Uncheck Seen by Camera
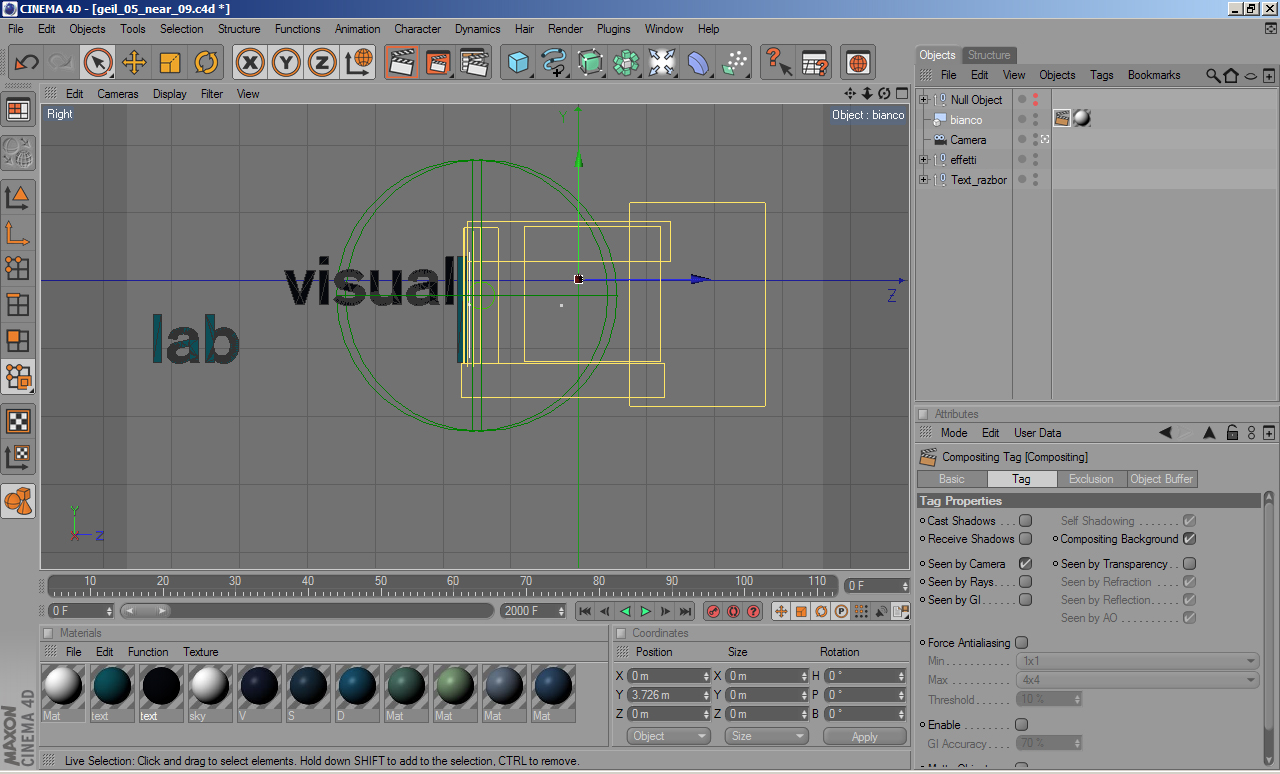Image resolution: width=1280 pixels, height=774 pixels. tap(1025, 564)
